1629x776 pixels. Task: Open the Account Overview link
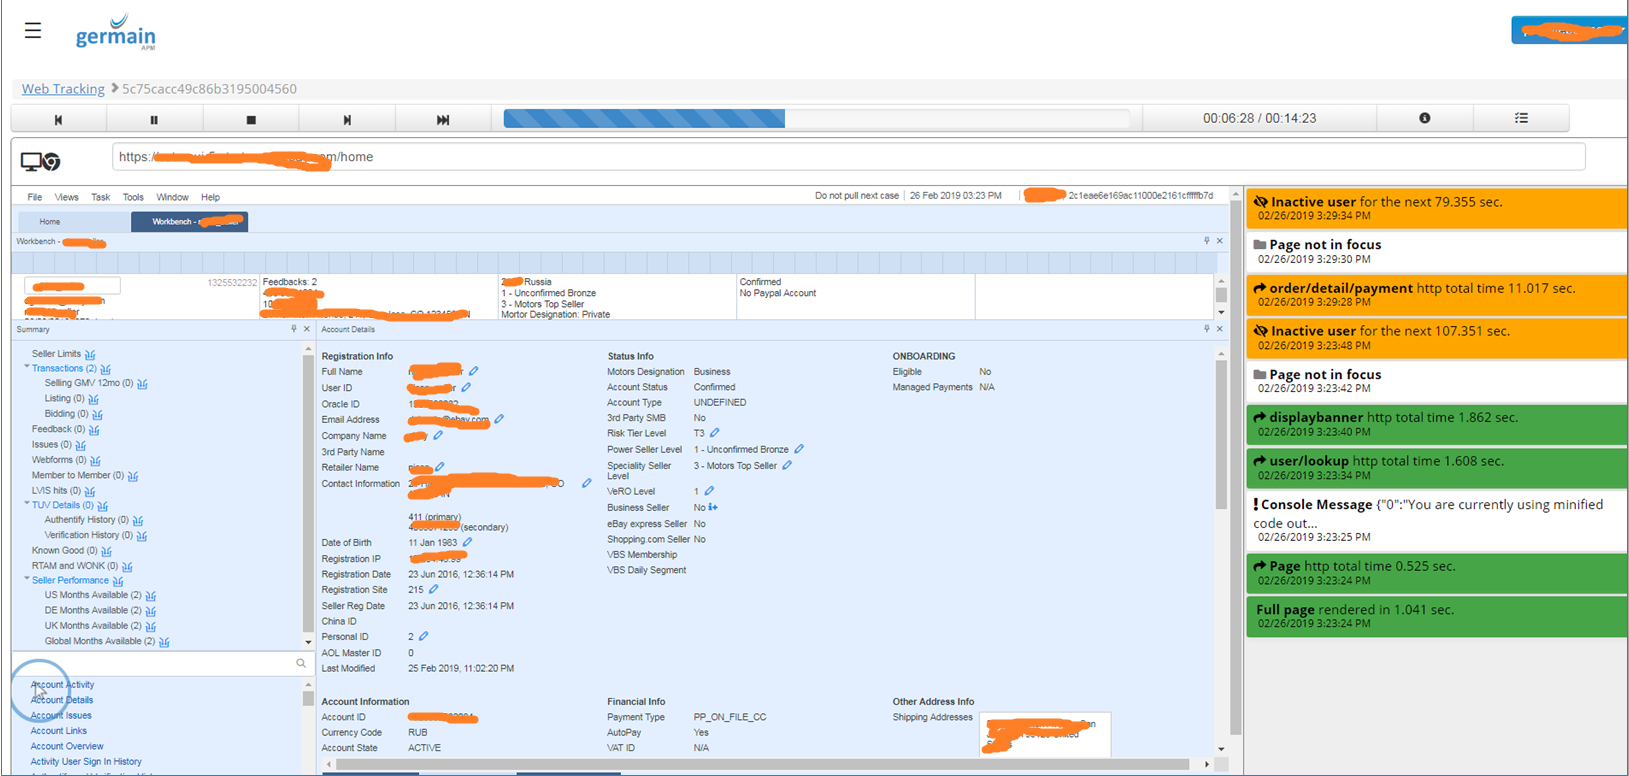67,746
